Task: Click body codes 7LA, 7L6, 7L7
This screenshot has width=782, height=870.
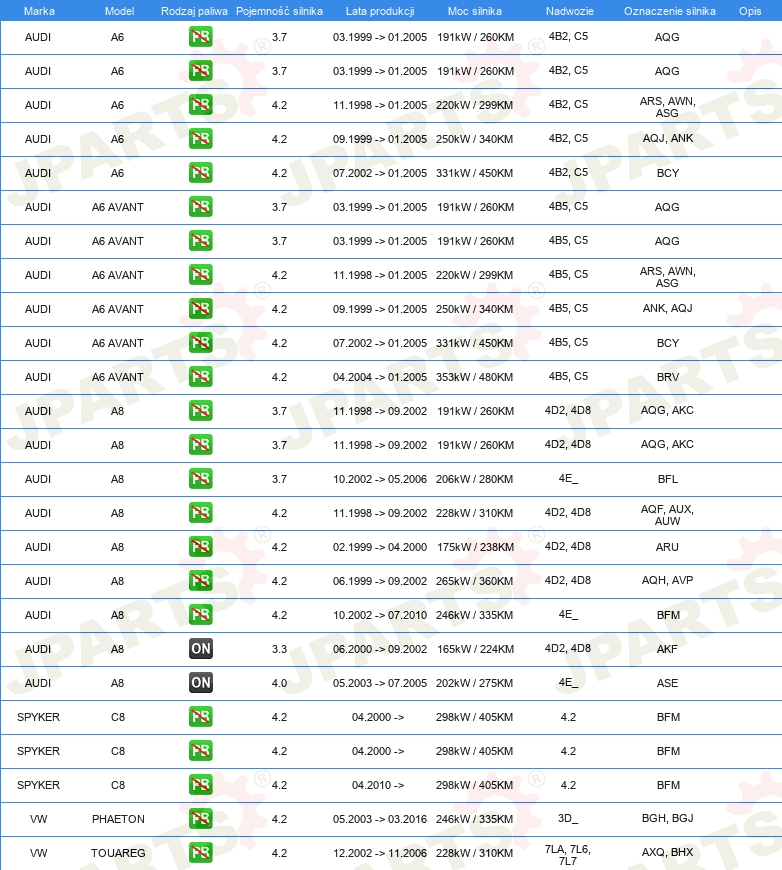Action: click(x=568, y=855)
